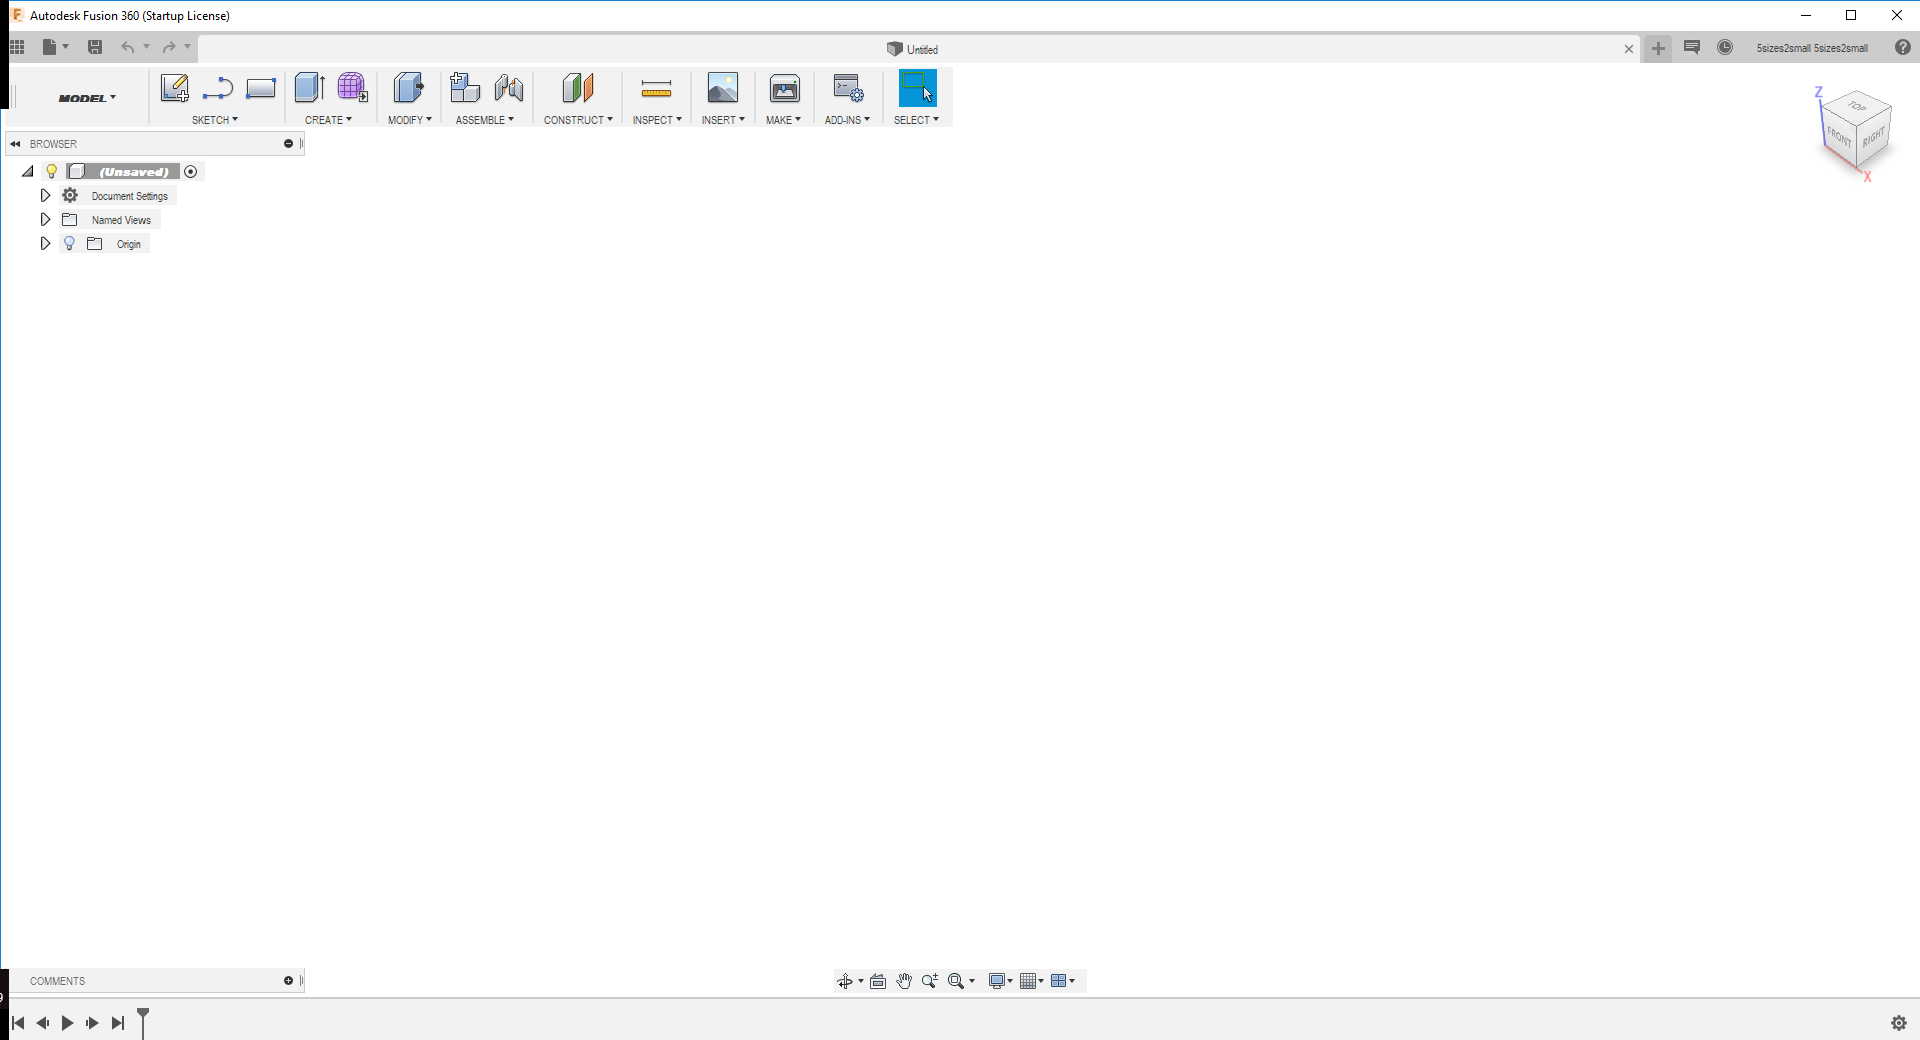1920x1040 pixels.
Task: Add a new design tab
Action: coord(1658,48)
